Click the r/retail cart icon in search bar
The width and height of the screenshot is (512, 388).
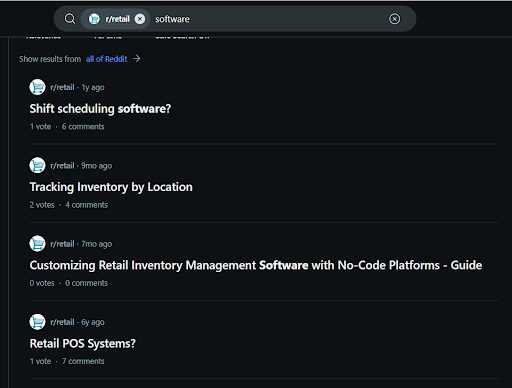point(94,19)
